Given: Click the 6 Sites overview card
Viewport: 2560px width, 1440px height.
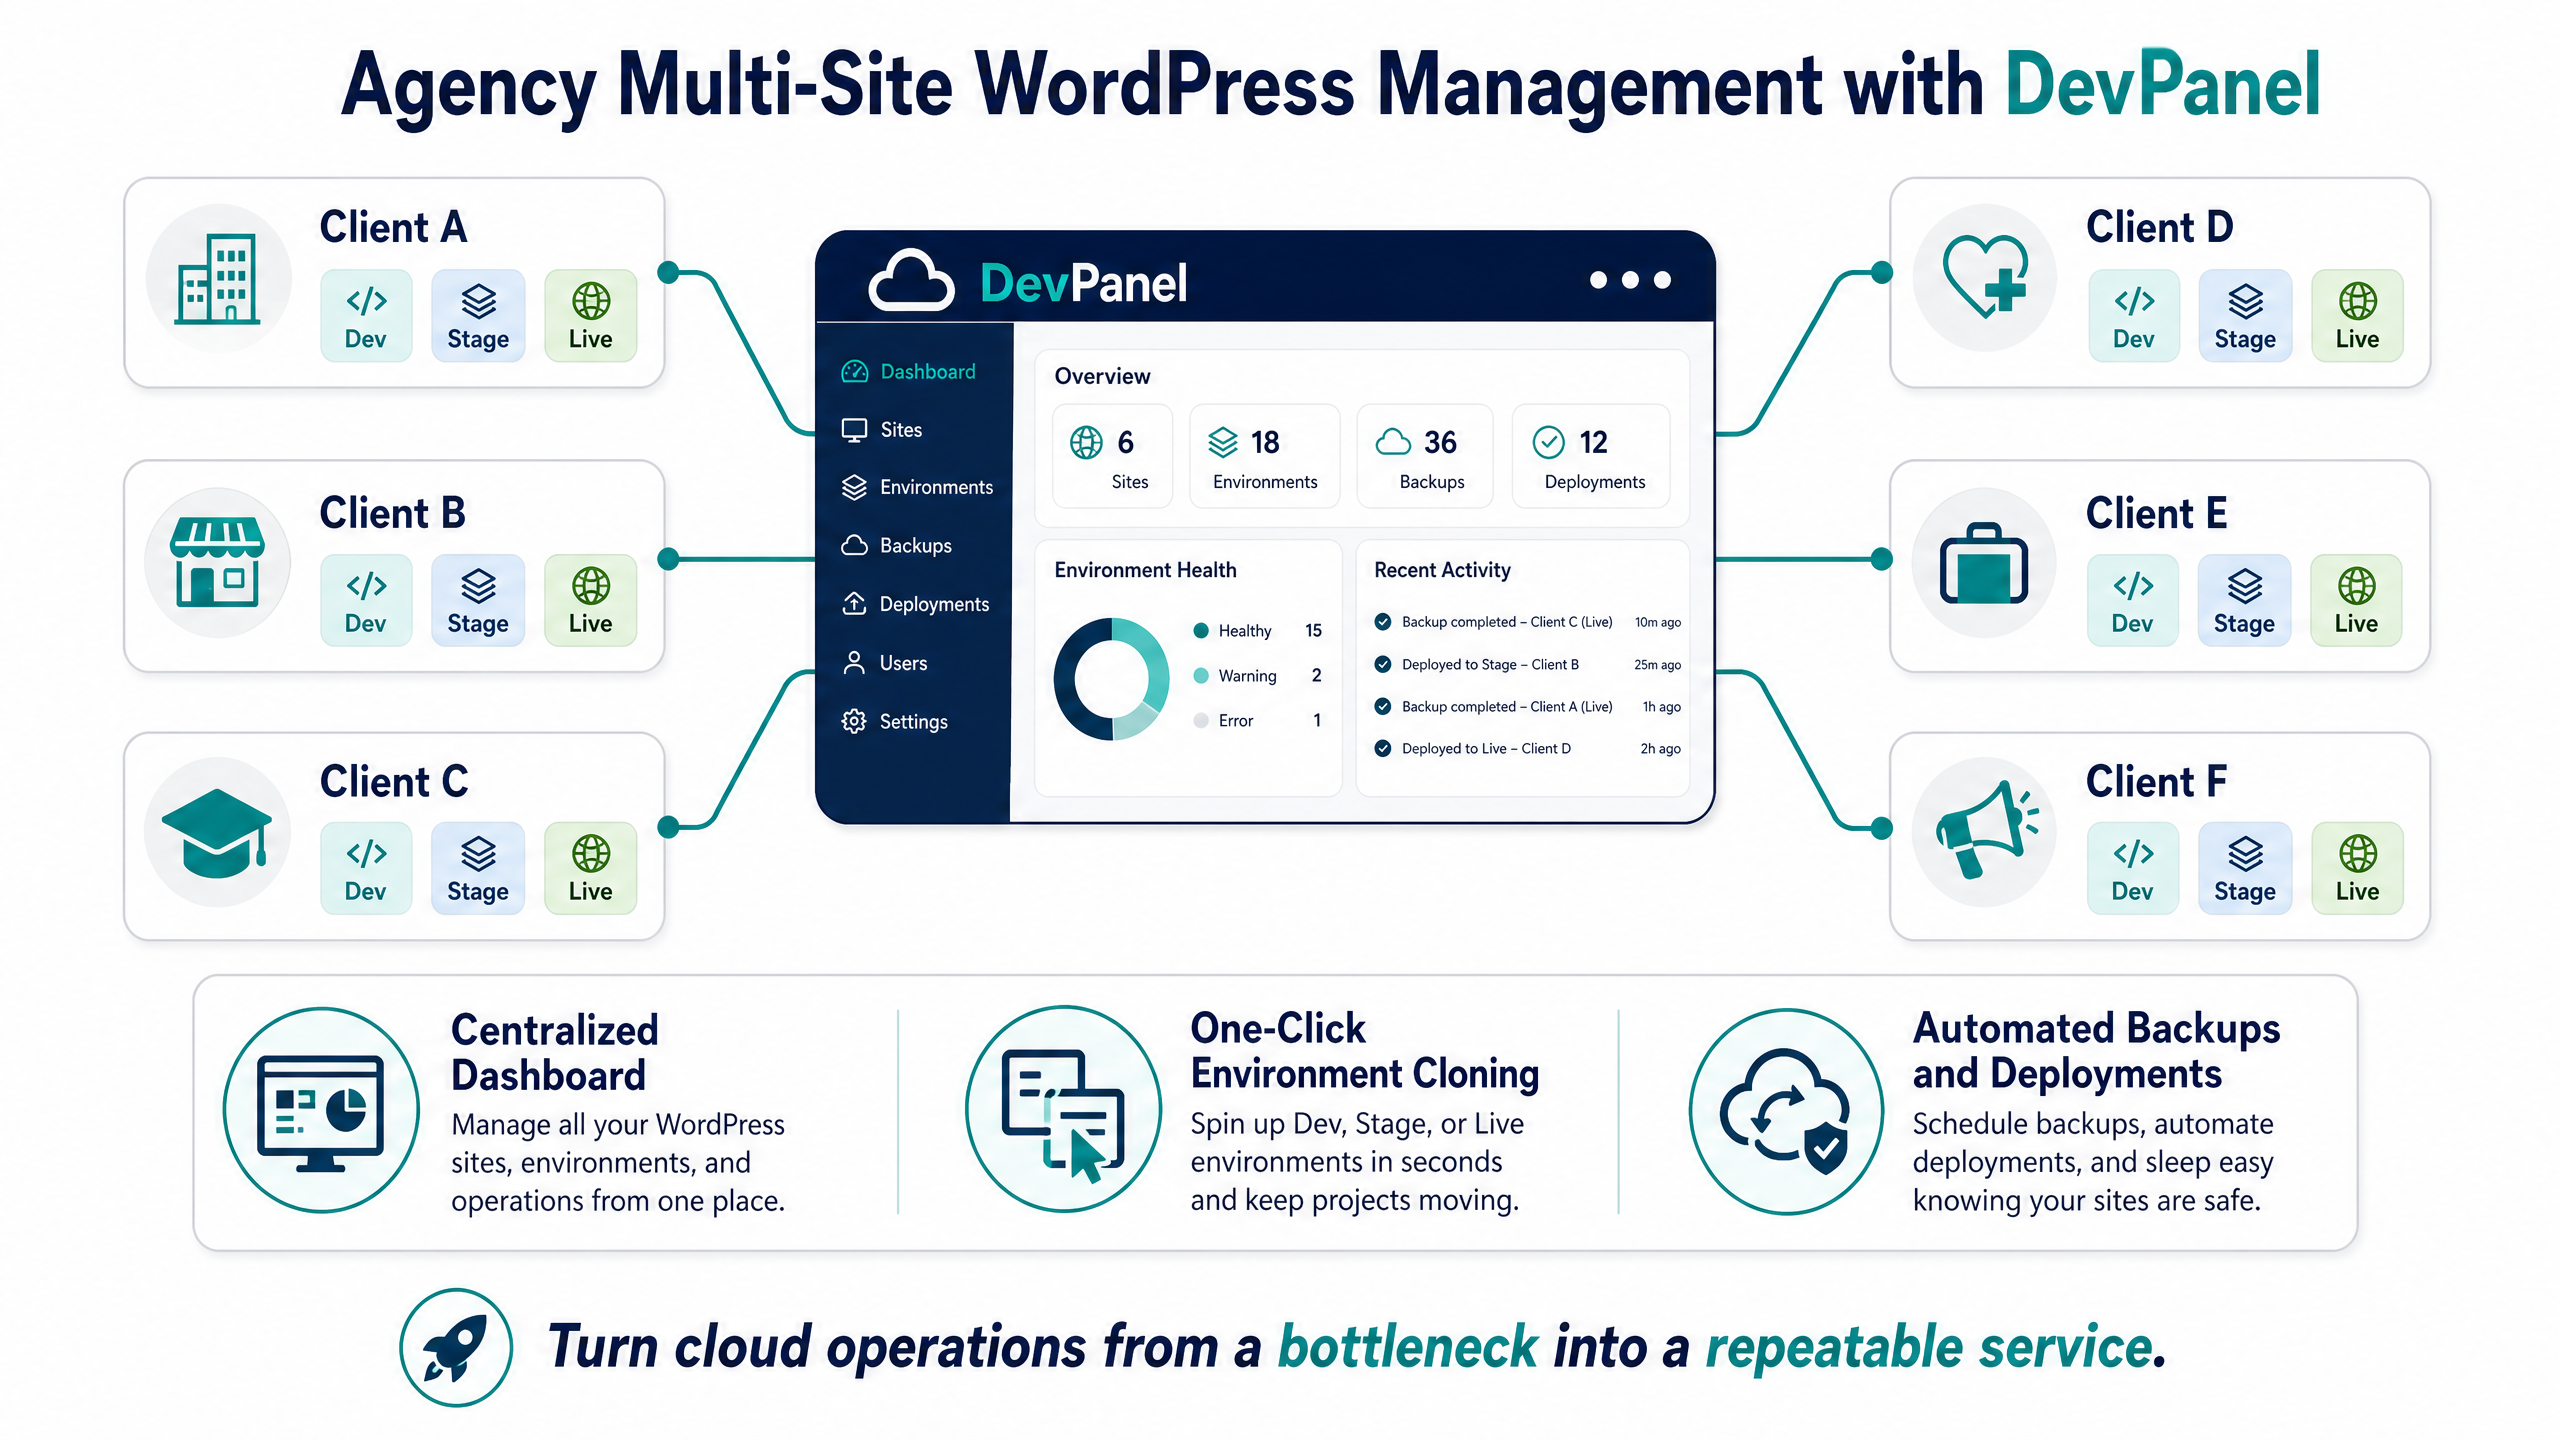Looking at the screenshot, I should tap(1112, 457).
